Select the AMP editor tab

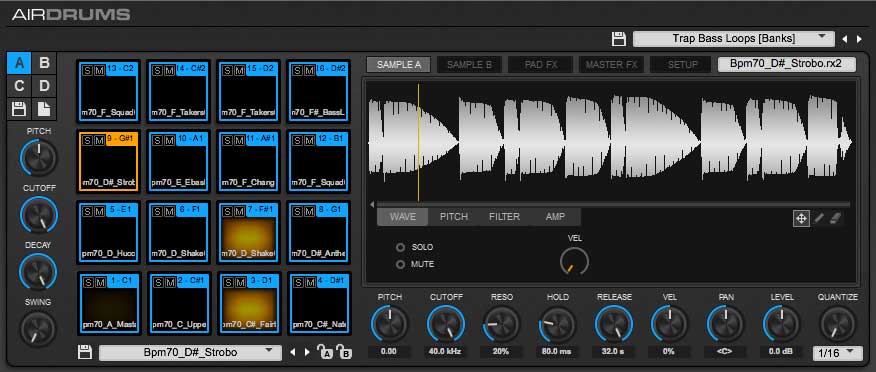point(555,217)
